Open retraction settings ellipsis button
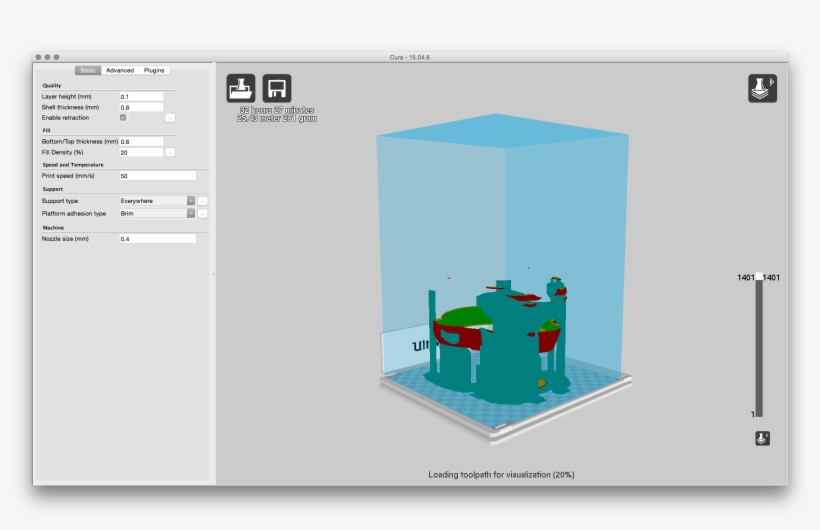The height and width of the screenshot is (530, 820). tap(170, 118)
